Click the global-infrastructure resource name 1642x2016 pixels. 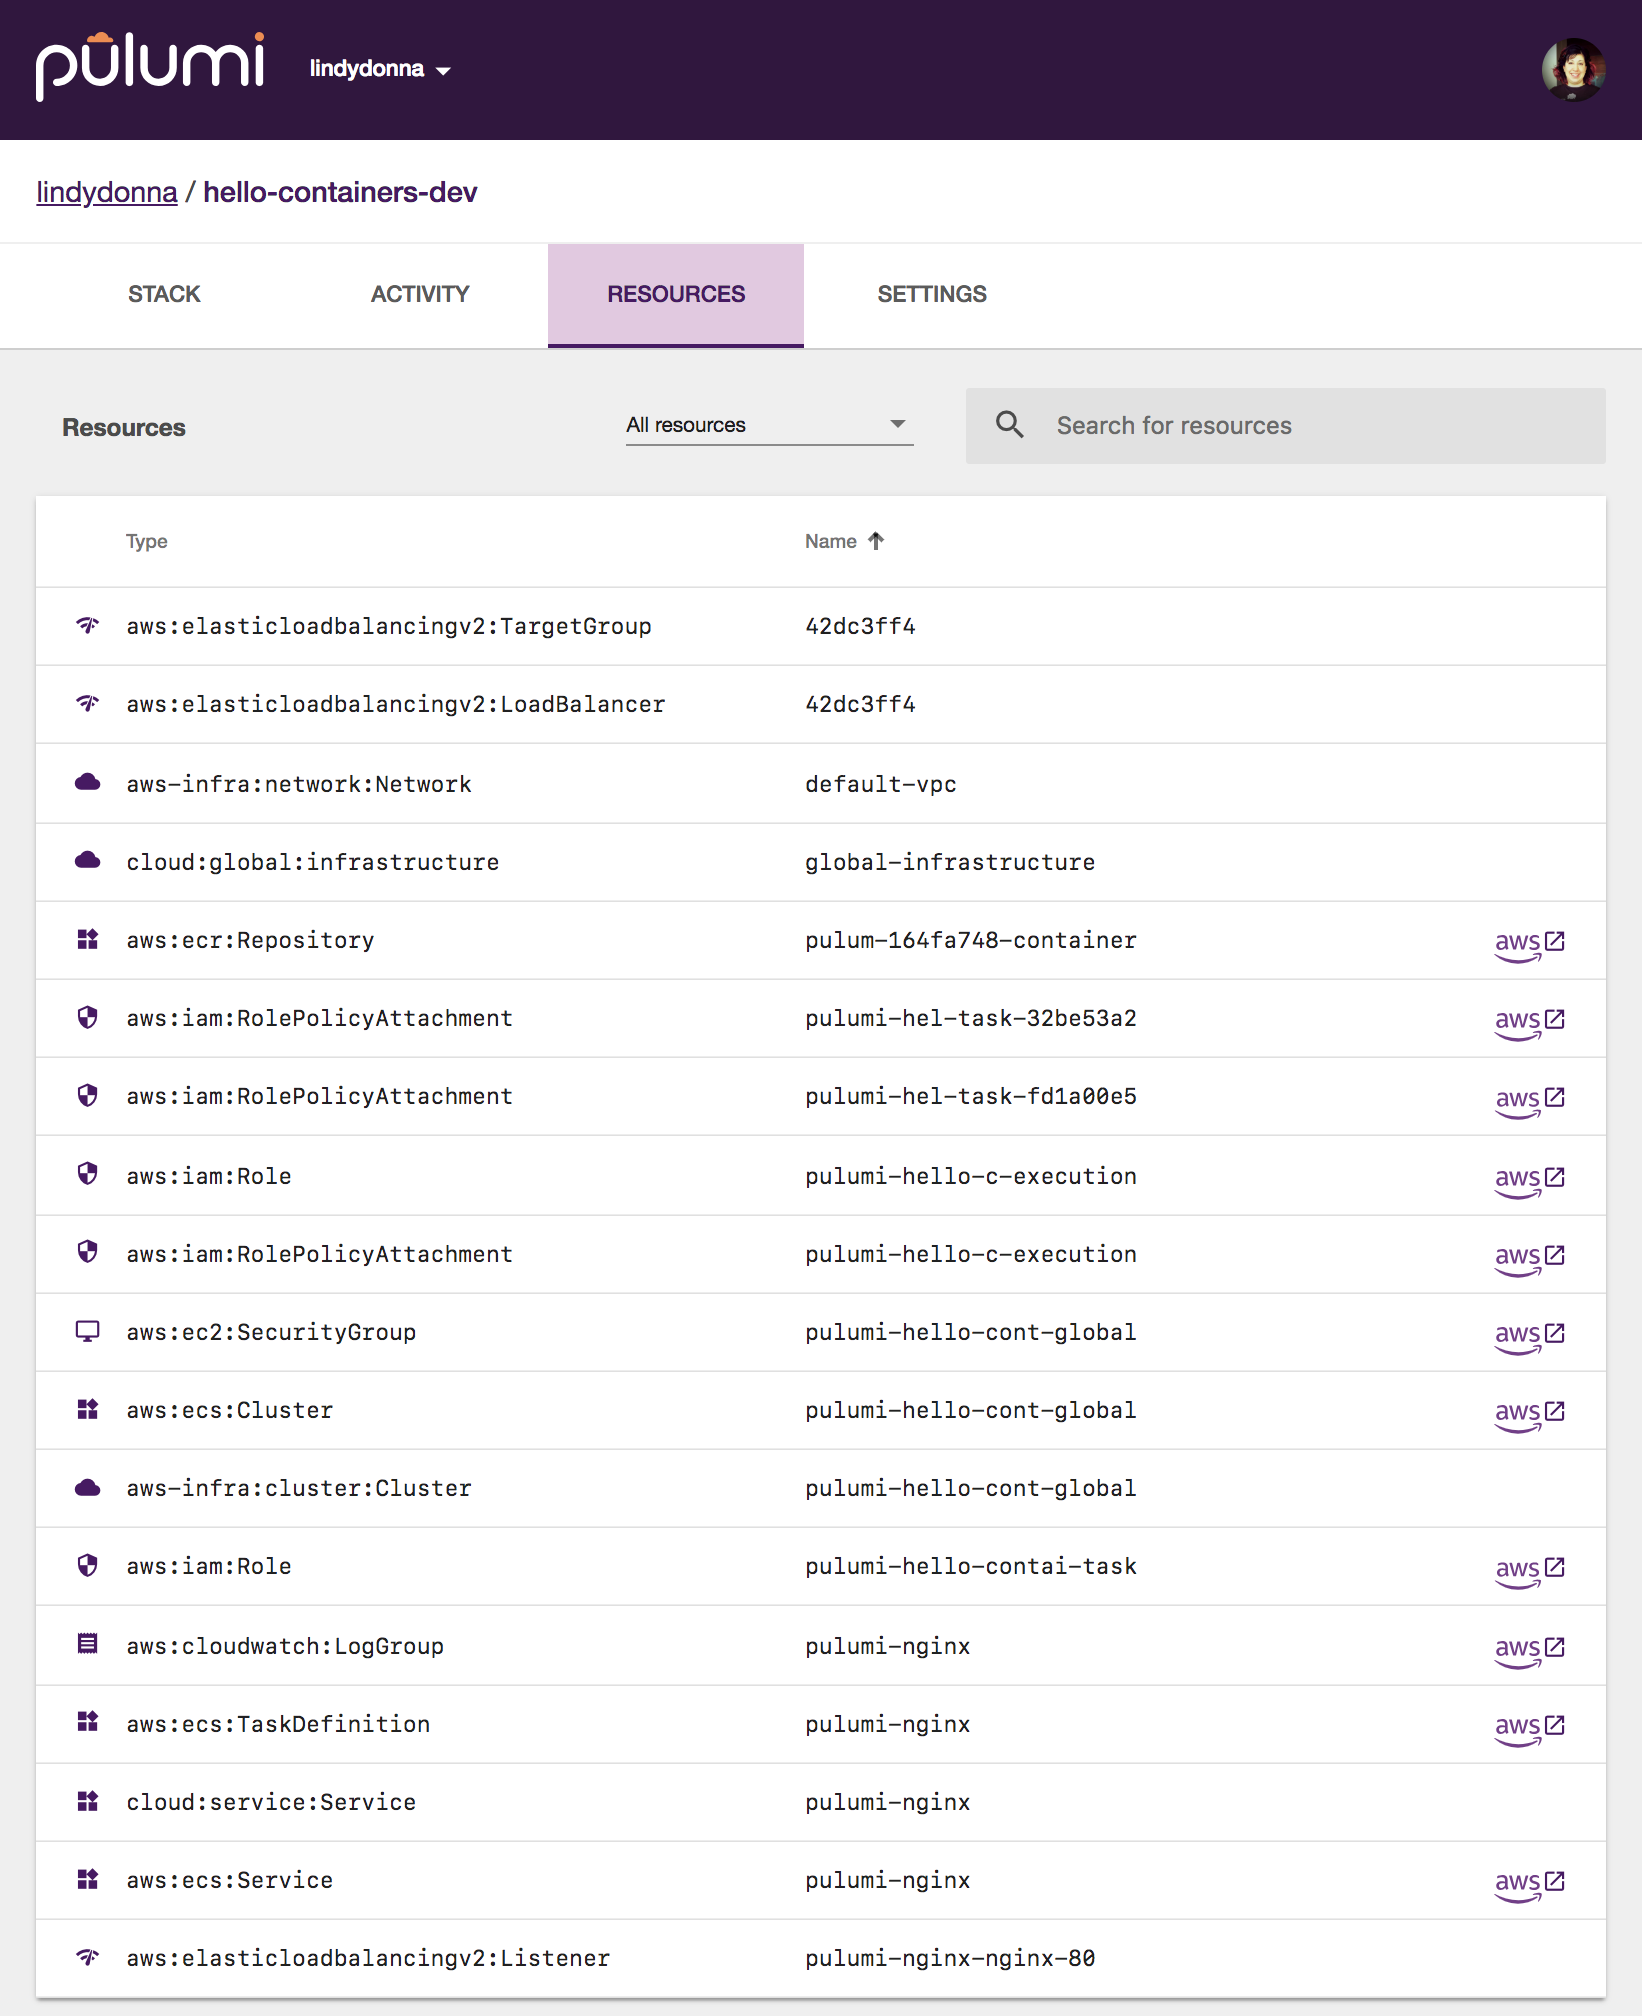click(950, 862)
